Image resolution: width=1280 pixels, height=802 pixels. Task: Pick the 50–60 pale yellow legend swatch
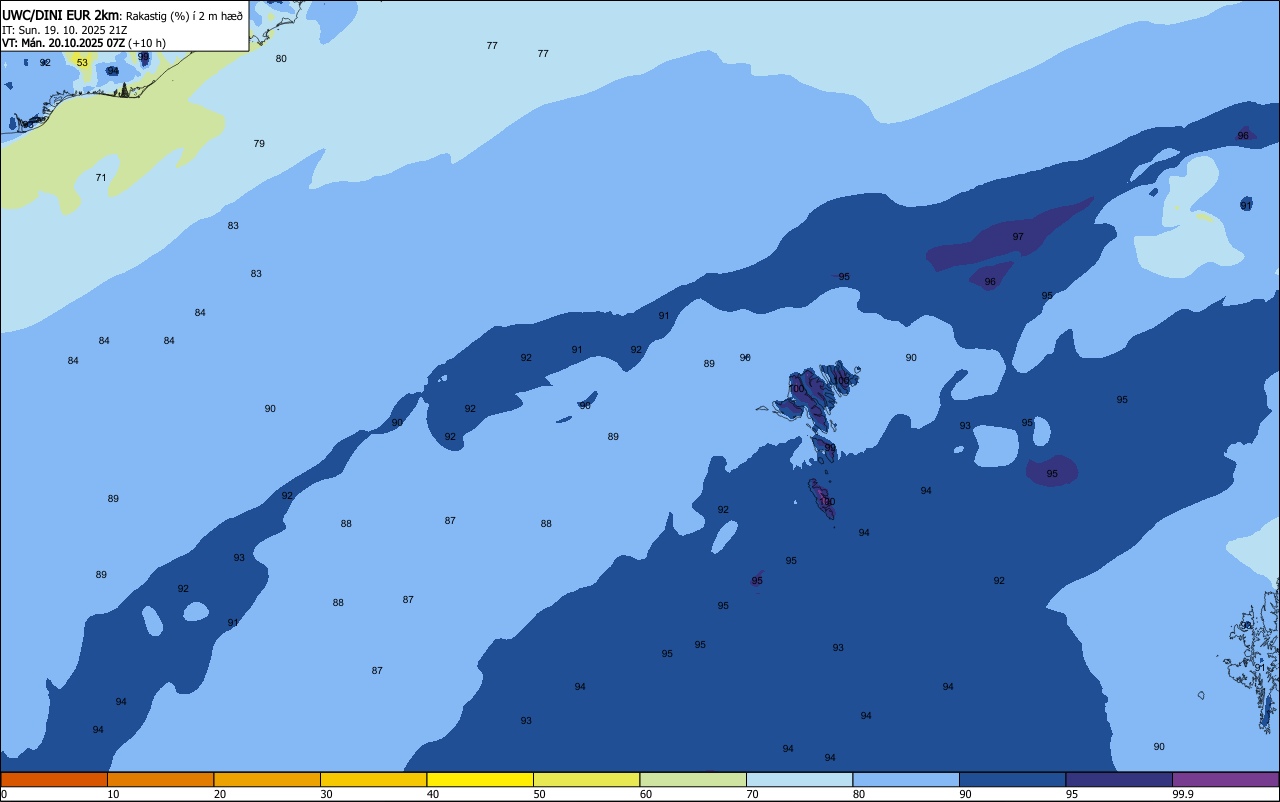click(x=586, y=779)
